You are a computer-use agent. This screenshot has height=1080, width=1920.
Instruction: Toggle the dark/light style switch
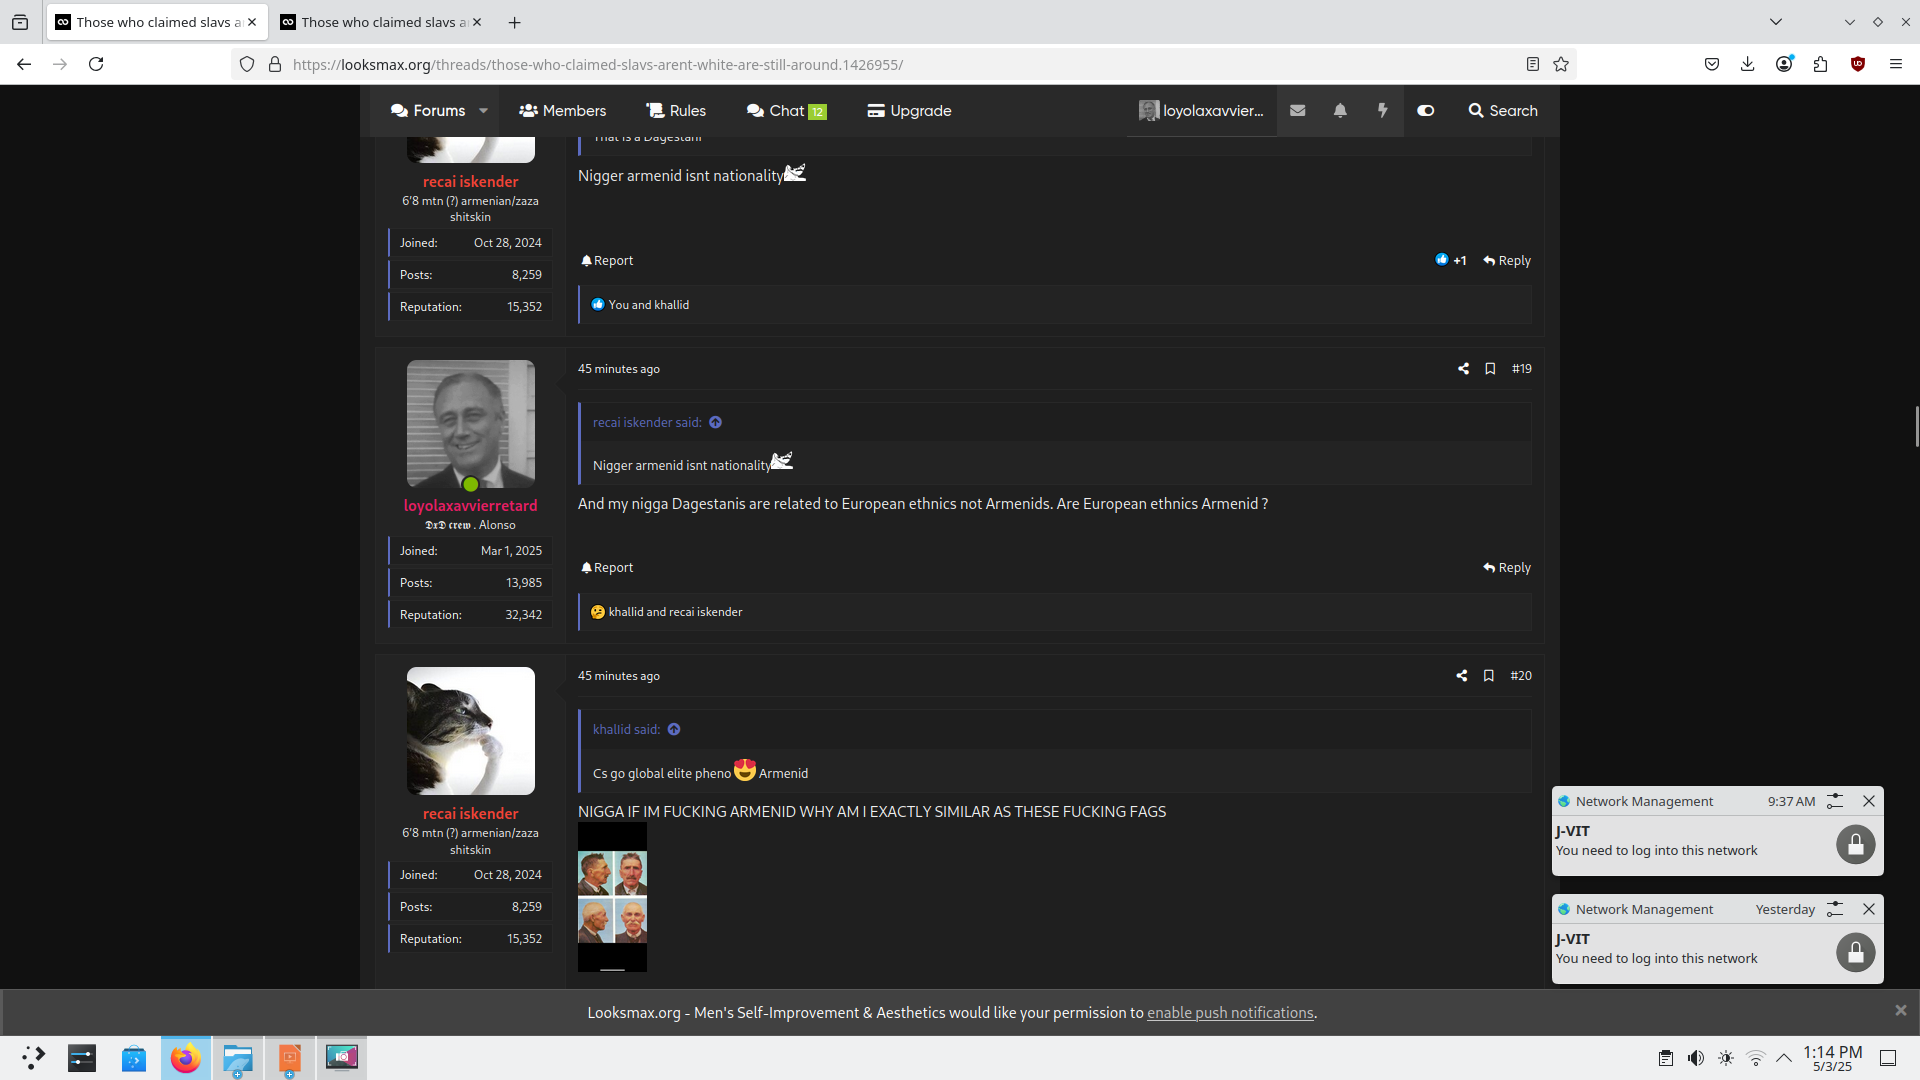[x=1426, y=111]
